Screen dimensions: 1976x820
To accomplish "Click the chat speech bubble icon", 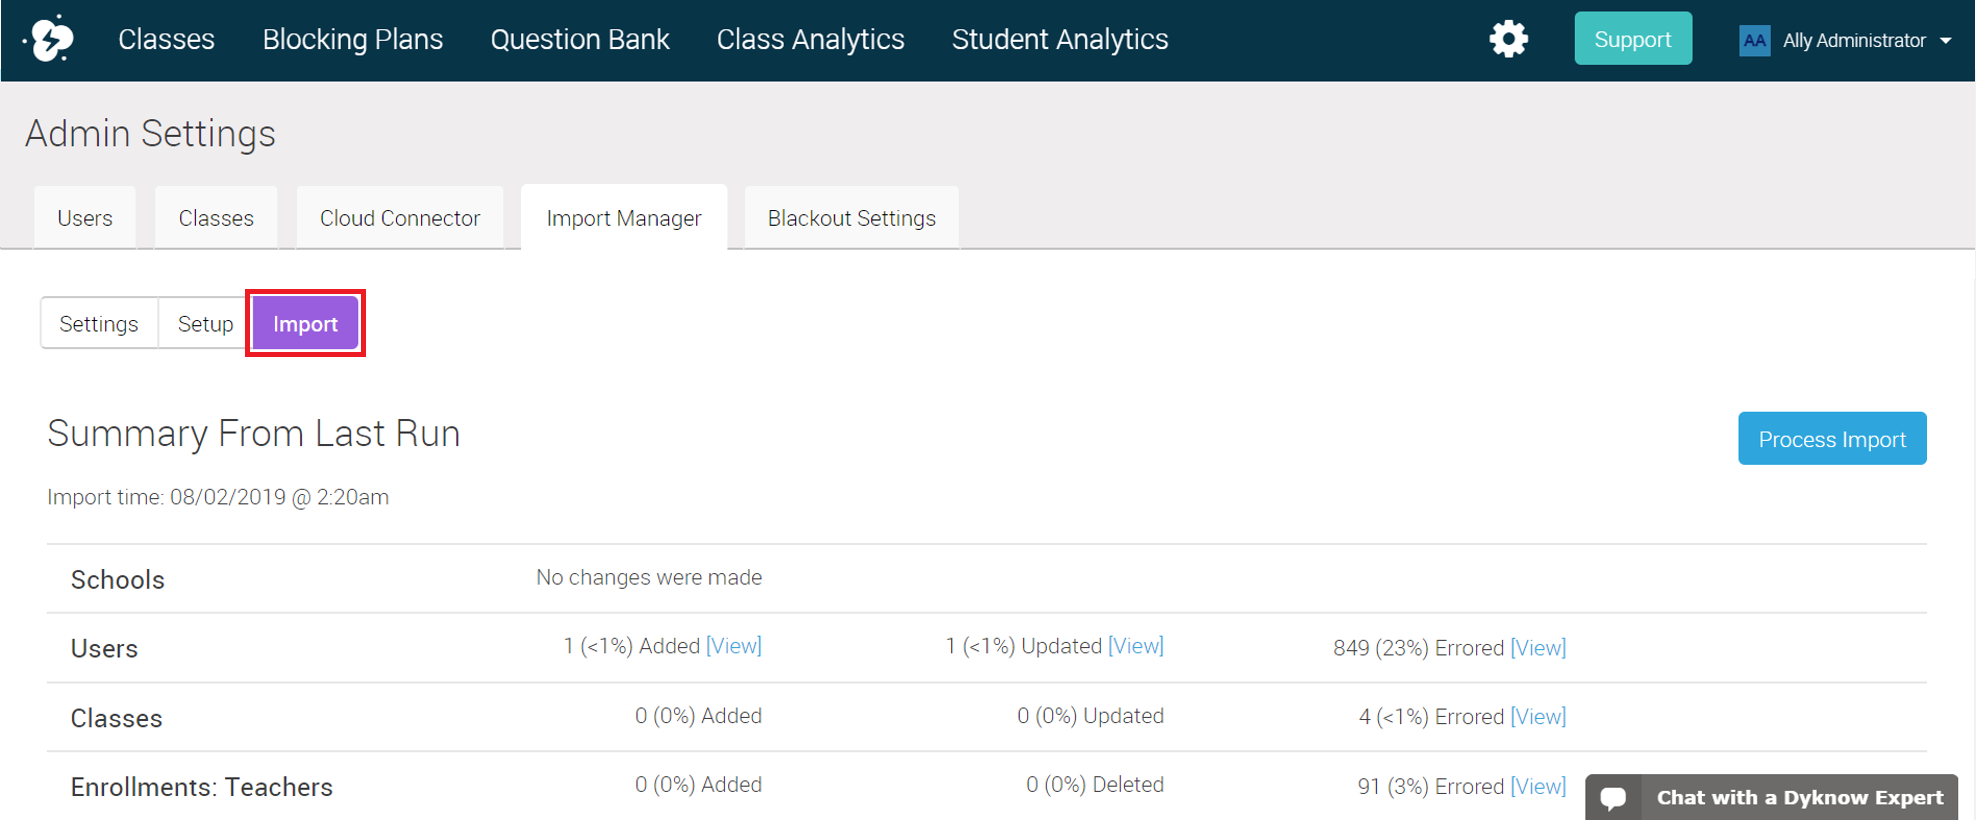I will coord(1613,798).
